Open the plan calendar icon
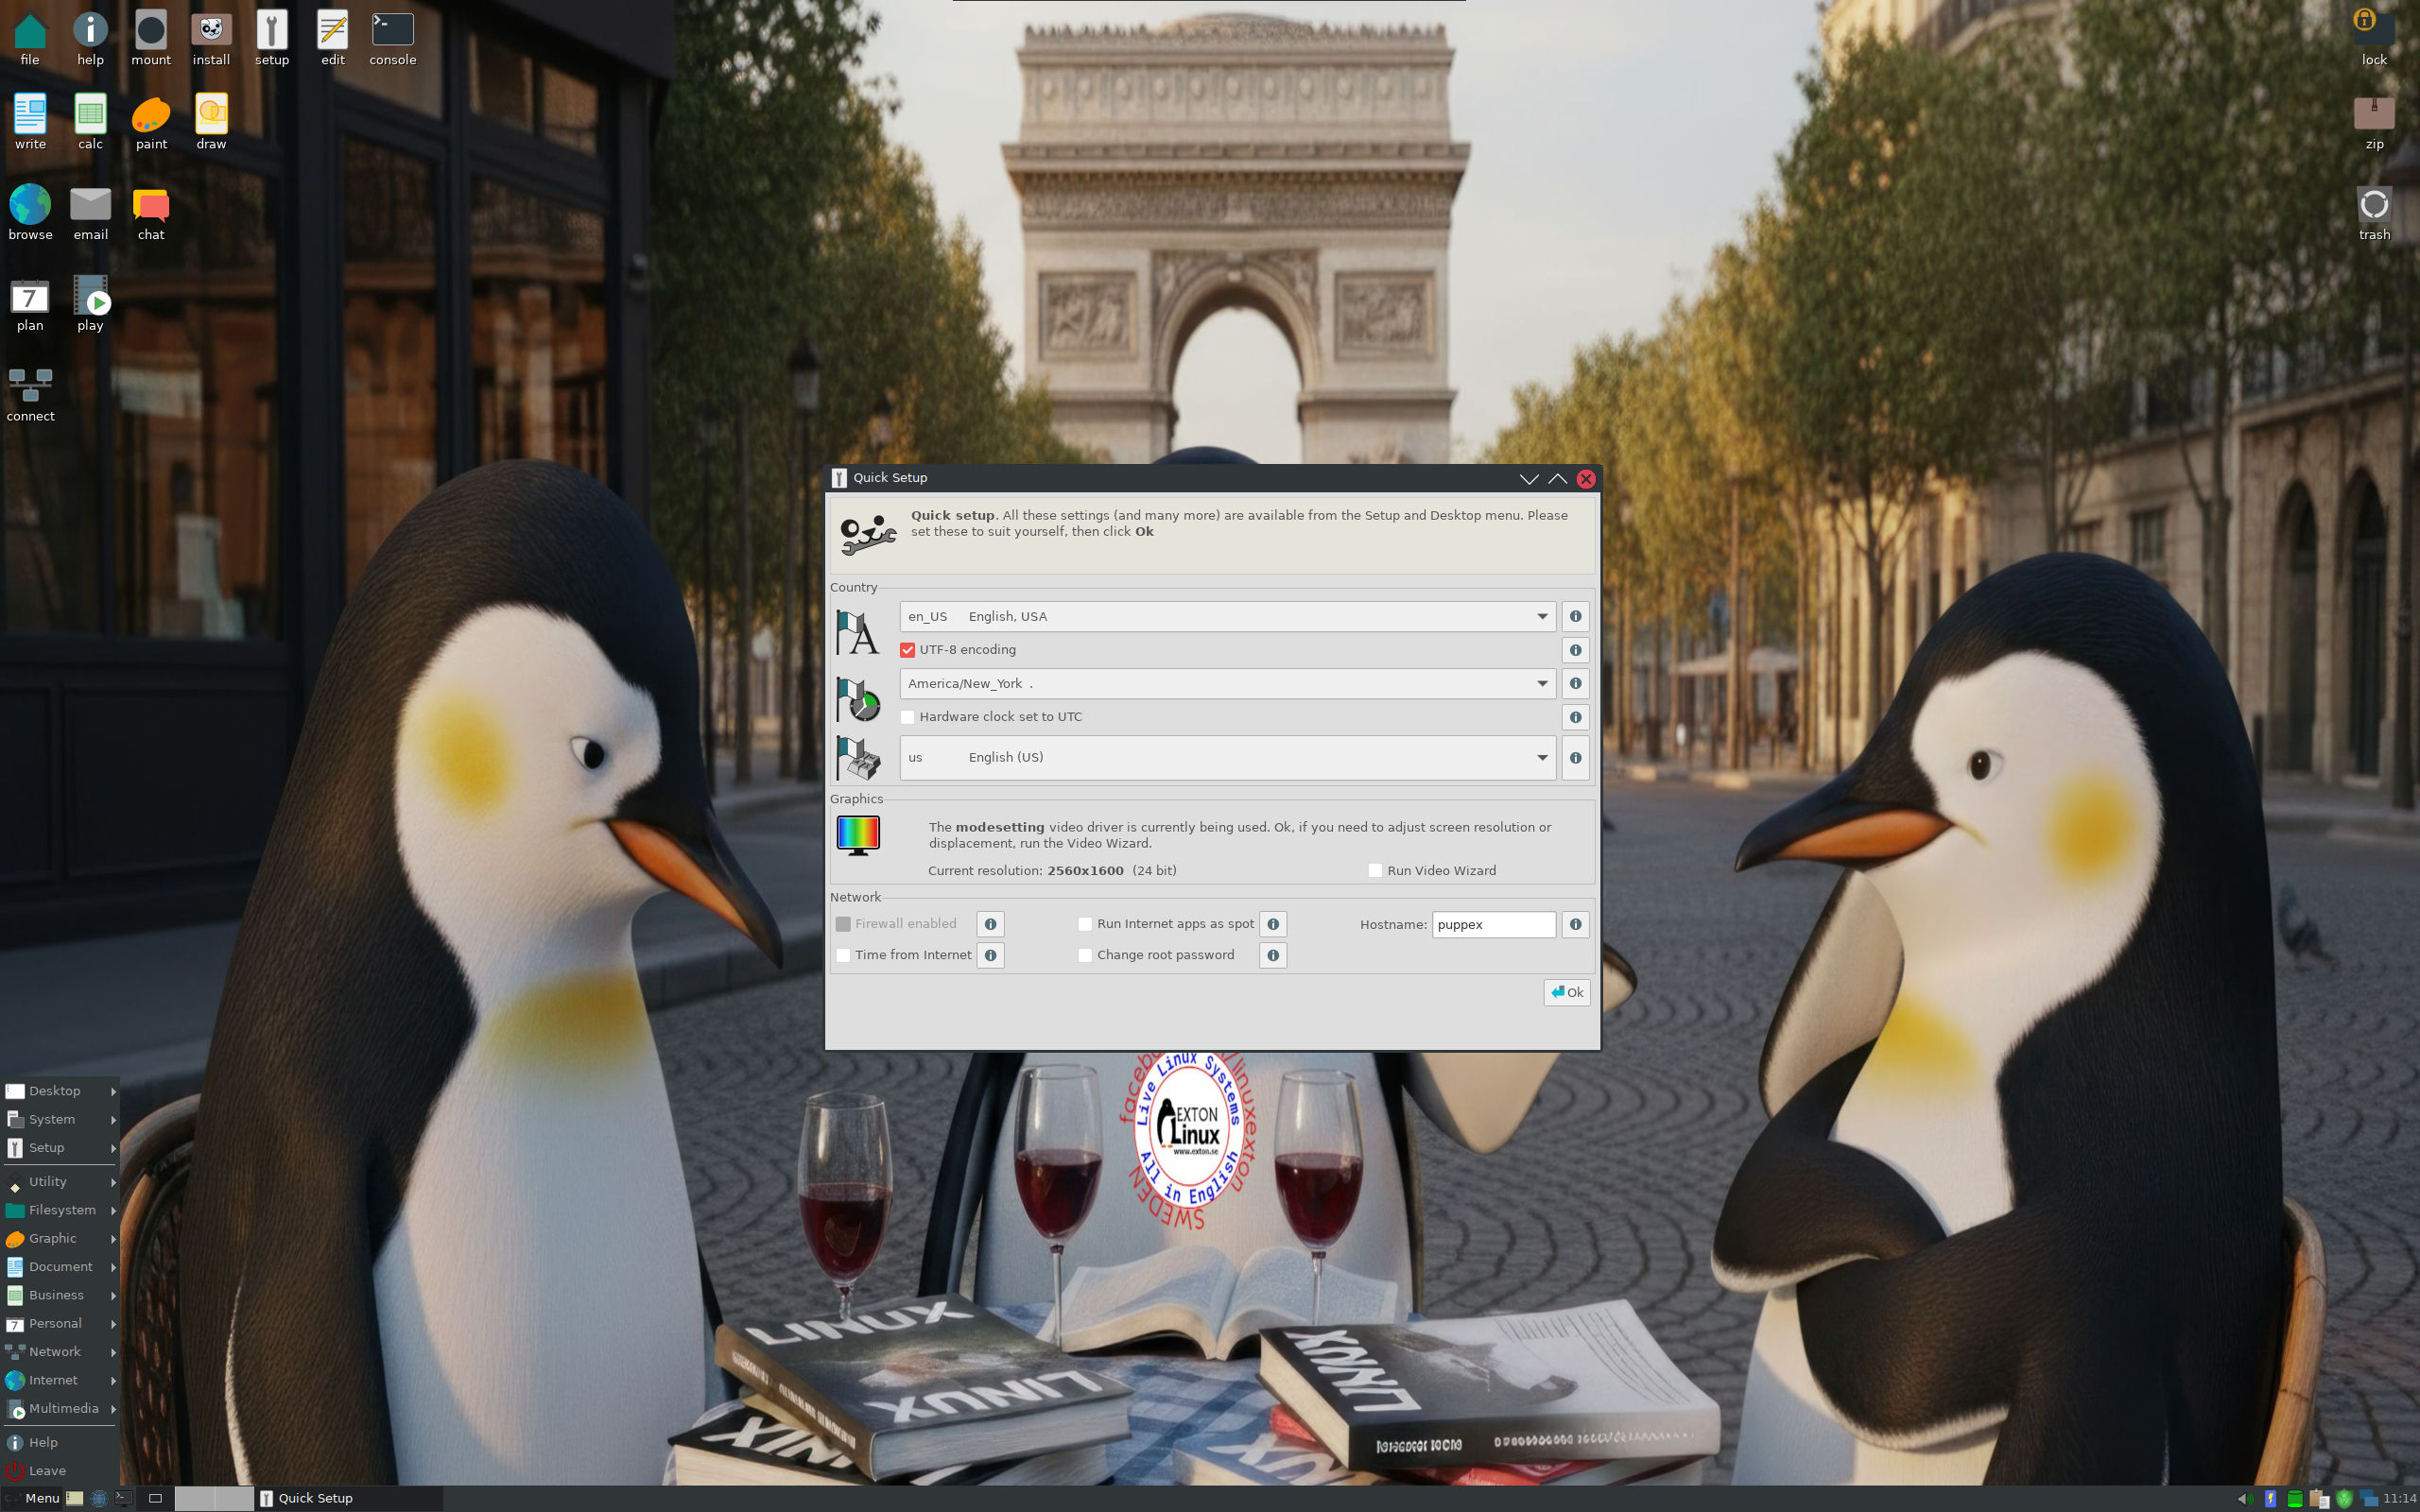Screen dimensions: 2420x1512 (30, 303)
